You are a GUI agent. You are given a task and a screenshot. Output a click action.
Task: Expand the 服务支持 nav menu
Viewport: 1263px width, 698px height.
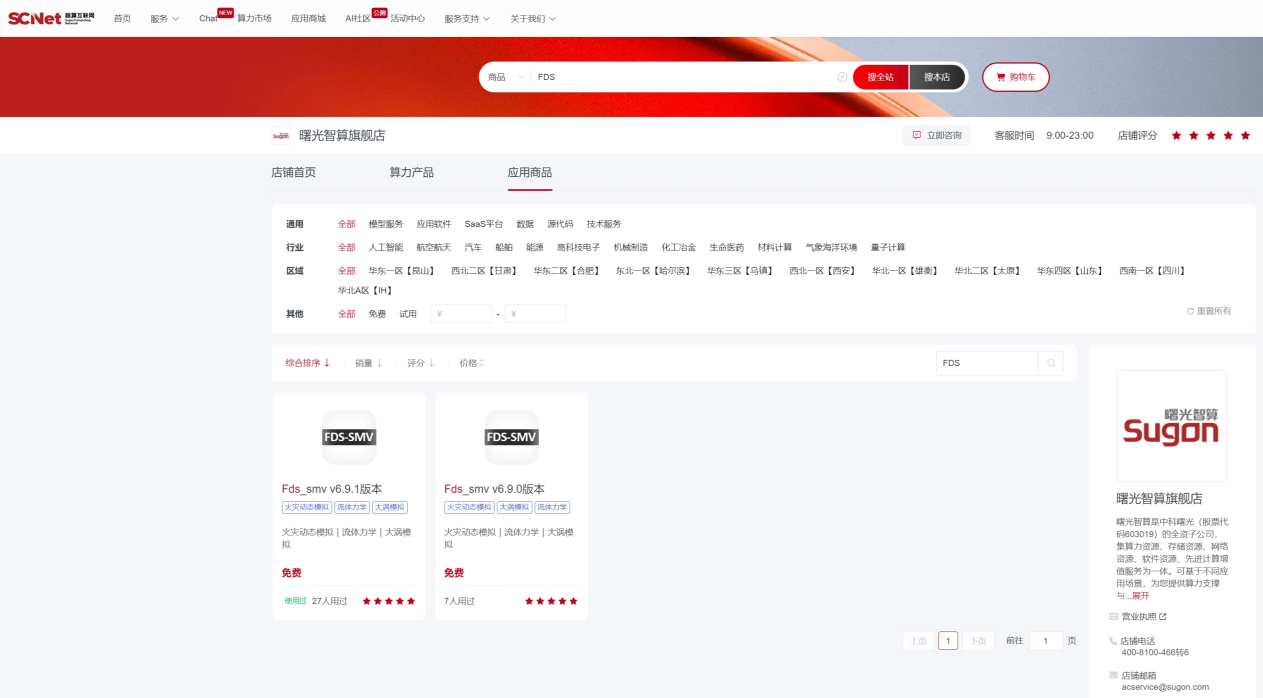[x=467, y=18]
